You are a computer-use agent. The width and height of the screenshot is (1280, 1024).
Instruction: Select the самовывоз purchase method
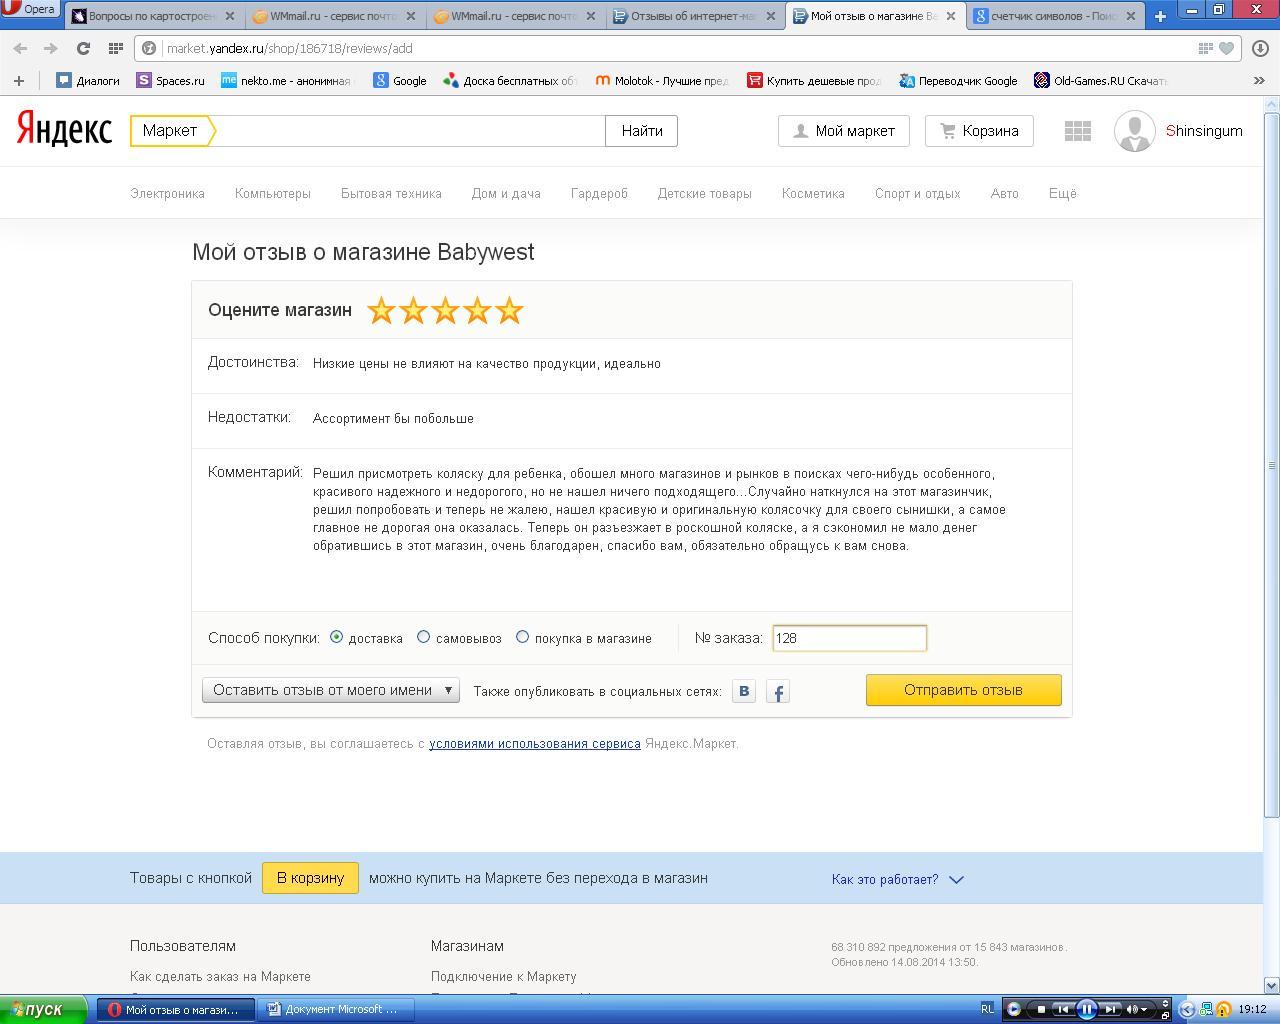[424, 637]
